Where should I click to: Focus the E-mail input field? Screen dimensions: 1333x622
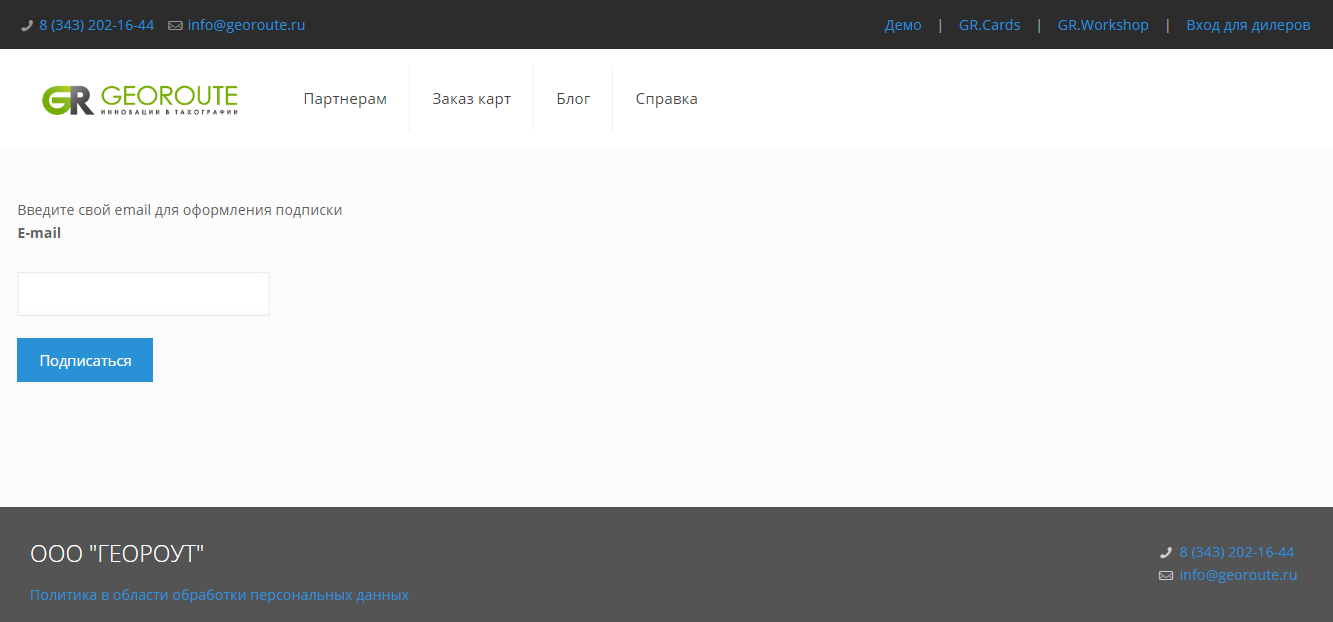point(143,294)
